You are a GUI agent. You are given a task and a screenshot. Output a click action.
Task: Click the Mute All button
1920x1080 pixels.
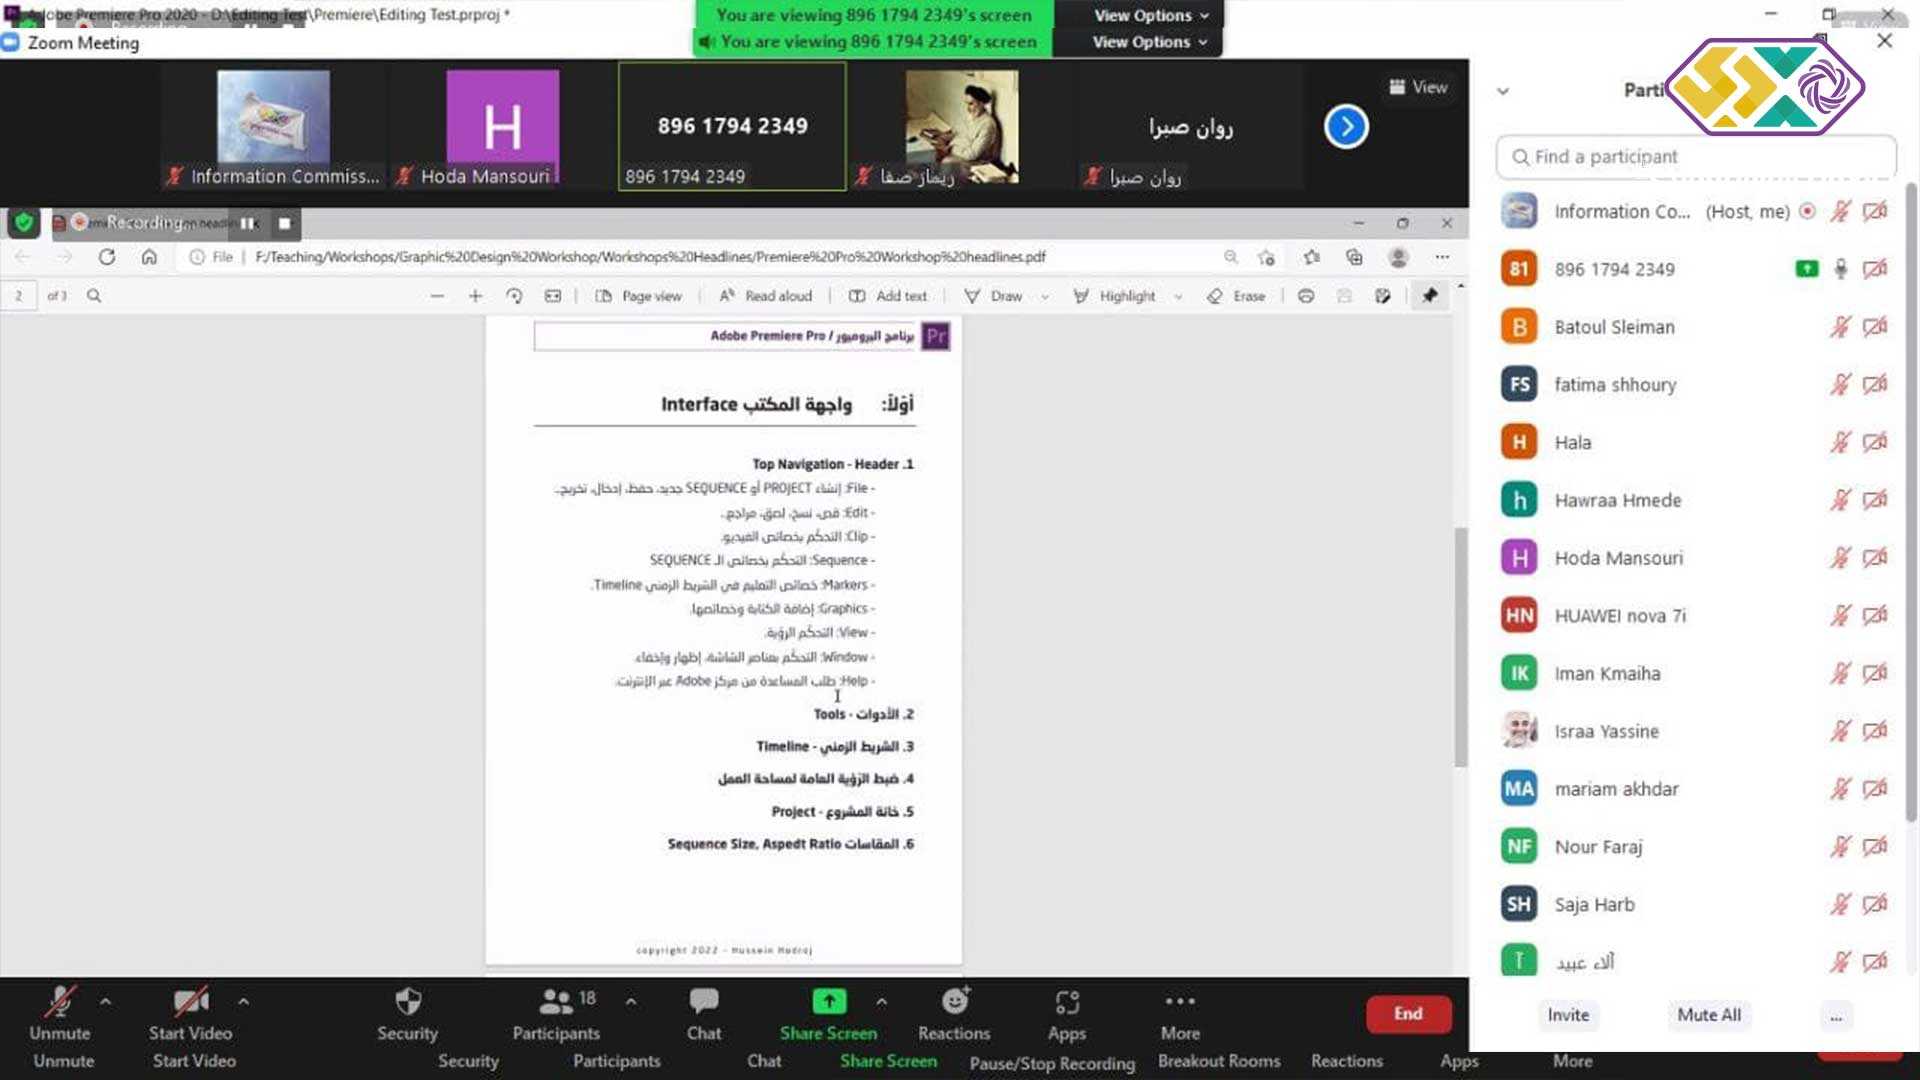click(1709, 1015)
